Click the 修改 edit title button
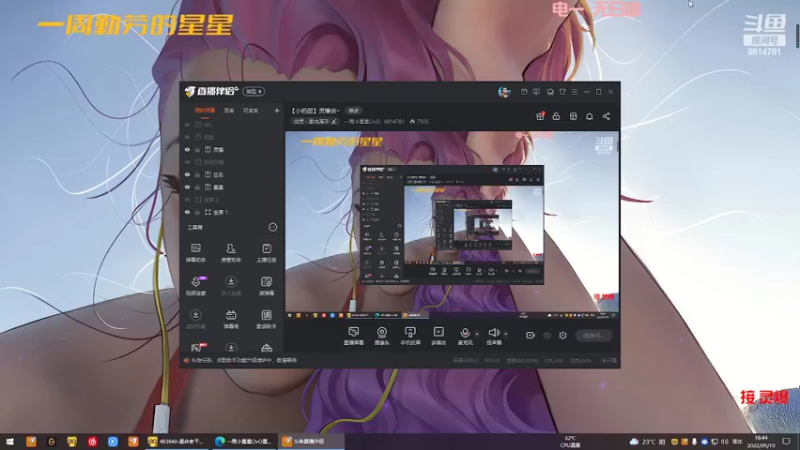Viewport: 800px width, 450px height. point(353,110)
